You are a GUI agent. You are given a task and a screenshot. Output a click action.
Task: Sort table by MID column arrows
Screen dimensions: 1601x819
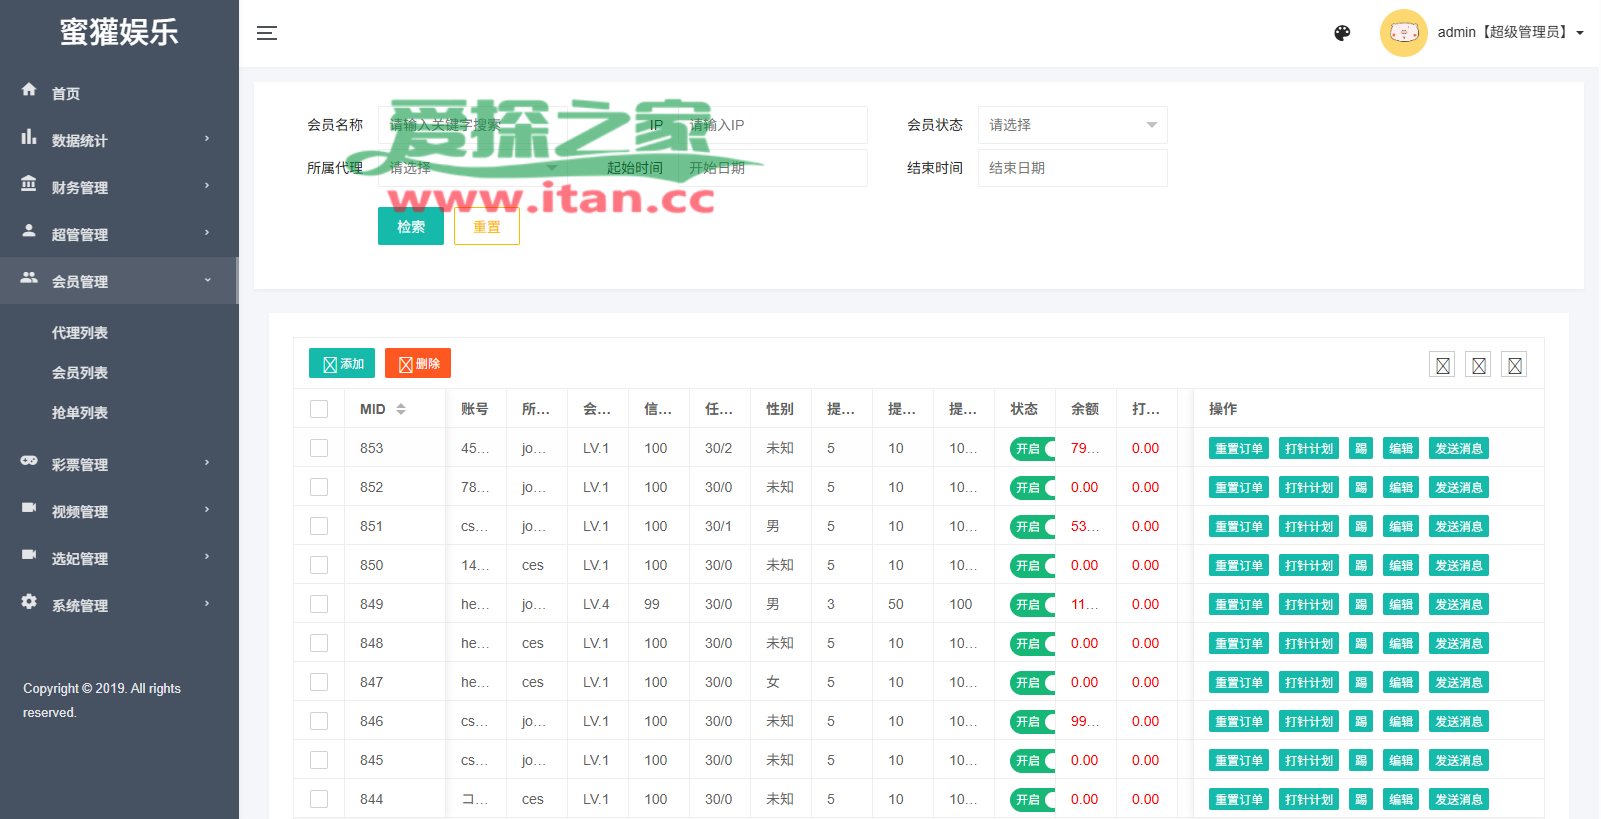(x=401, y=409)
